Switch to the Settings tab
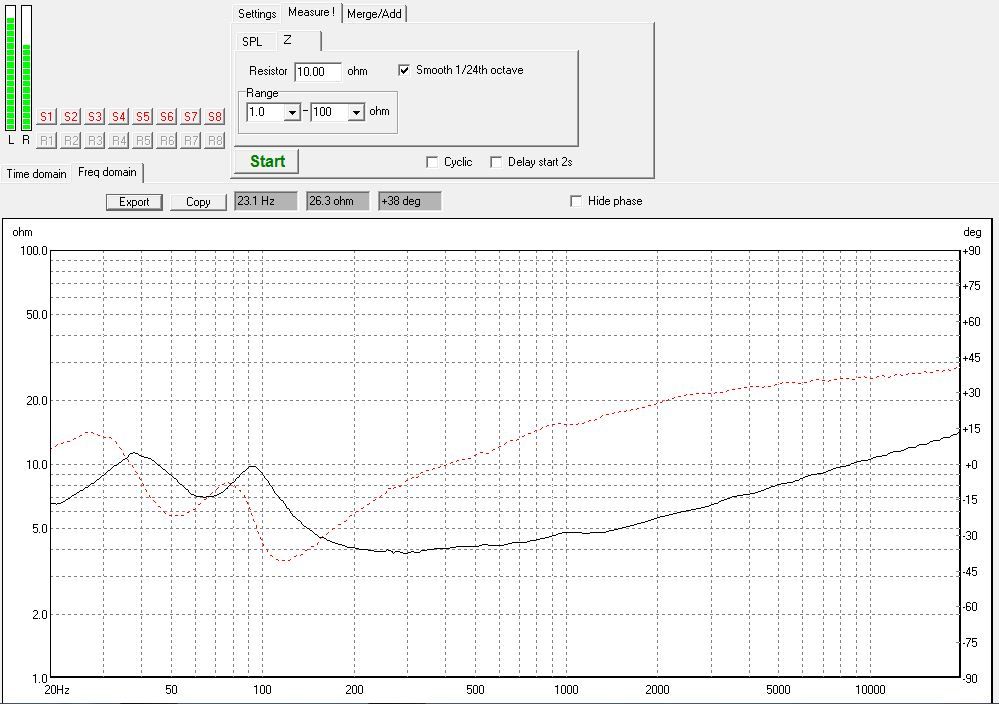The height and width of the screenshot is (704, 999). pos(257,14)
